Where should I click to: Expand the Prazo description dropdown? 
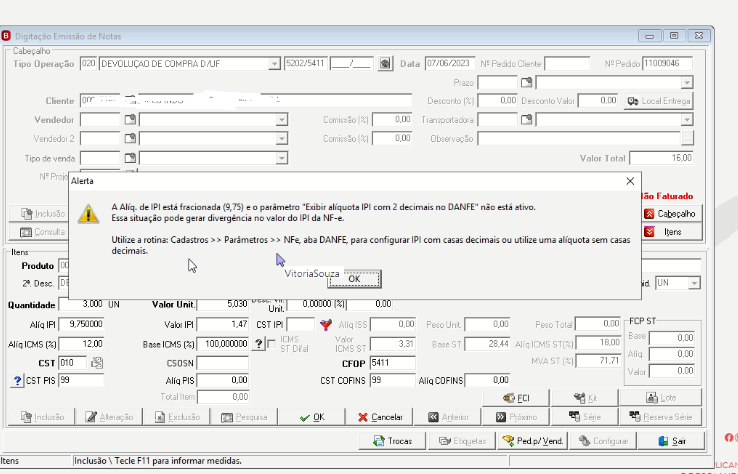point(687,83)
